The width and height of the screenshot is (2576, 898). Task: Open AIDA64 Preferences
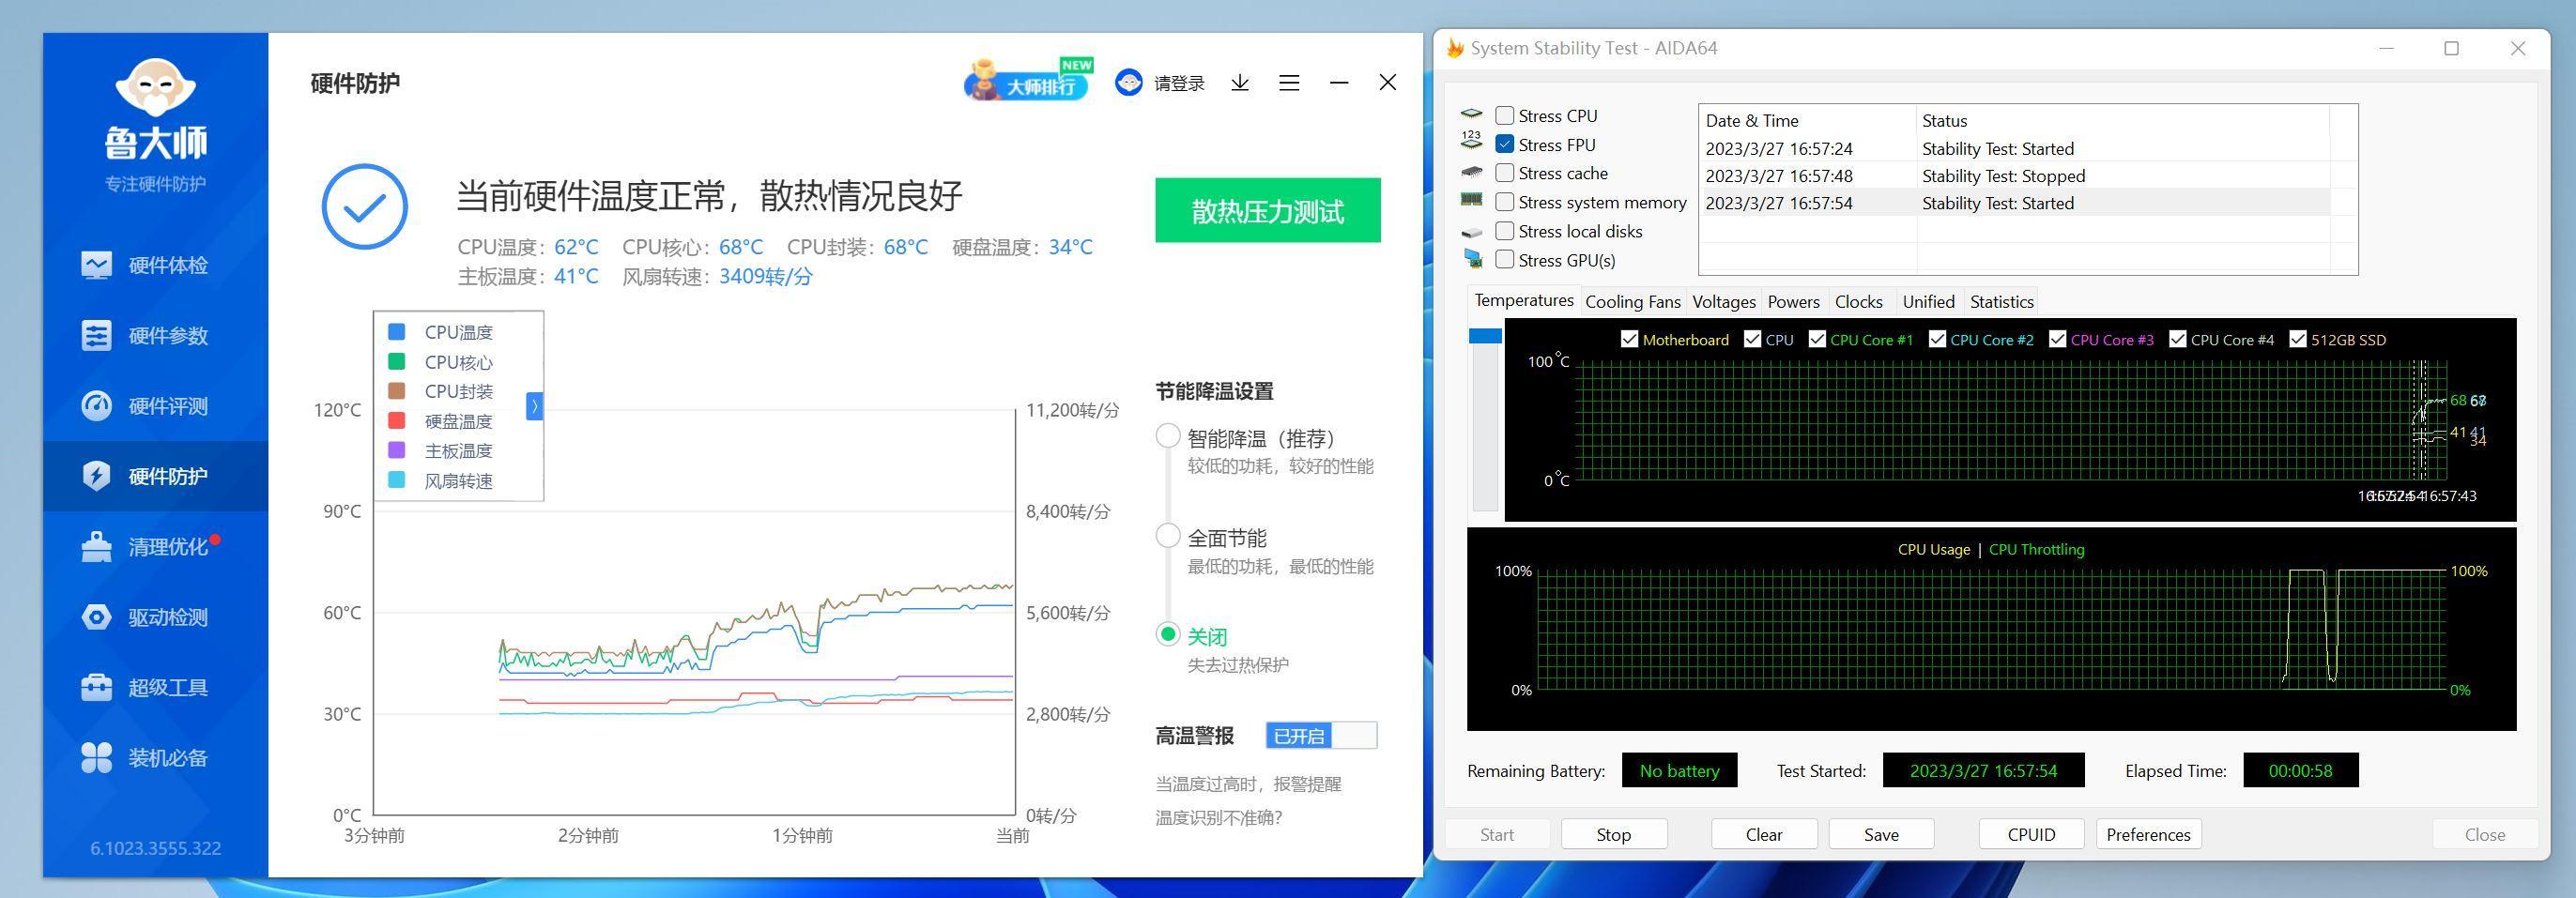[2148, 834]
